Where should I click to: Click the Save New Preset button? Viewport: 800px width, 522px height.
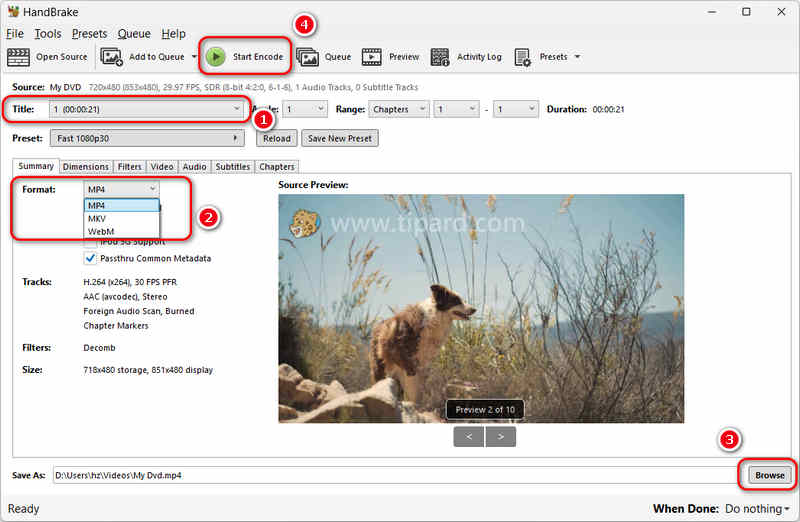340,138
